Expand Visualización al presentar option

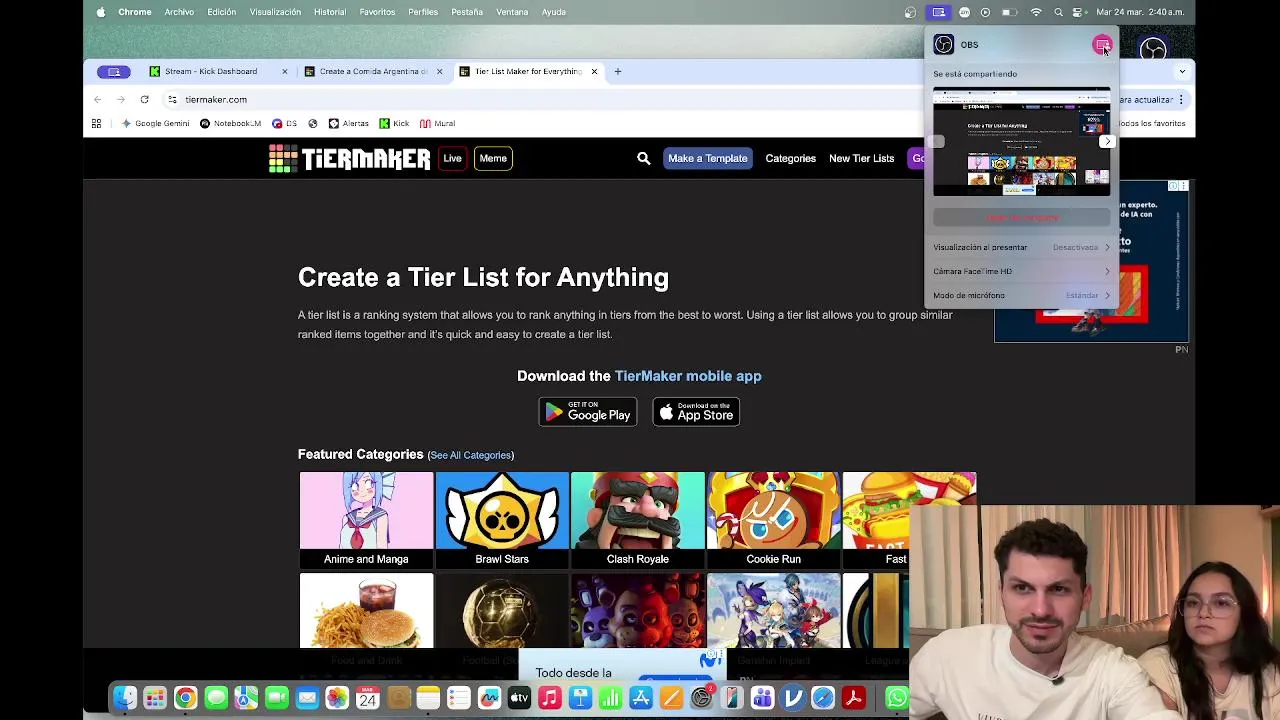1021,247
